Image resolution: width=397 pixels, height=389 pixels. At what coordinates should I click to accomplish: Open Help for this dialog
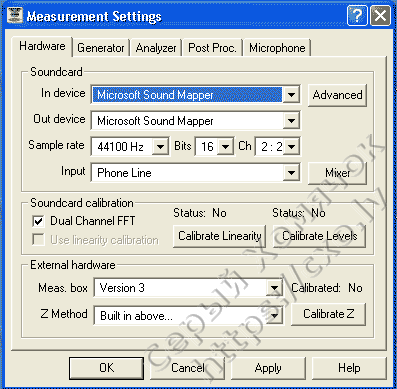pyautogui.click(x=349, y=368)
